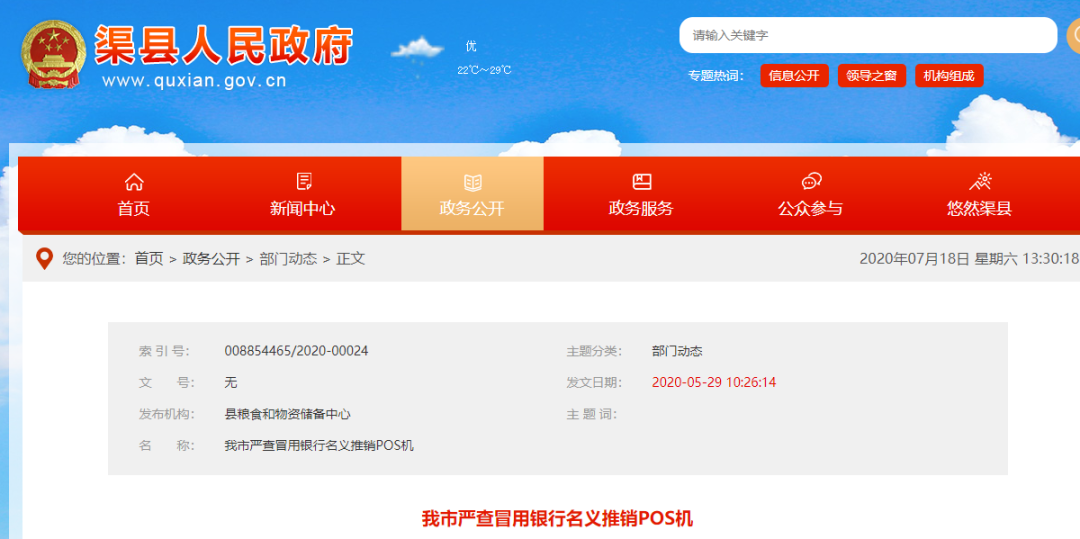The width and height of the screenshot is (1080, 539).
Task: Select index number 008854465/2020-00024
Action: pyautogui.click(x=296, y=351)
